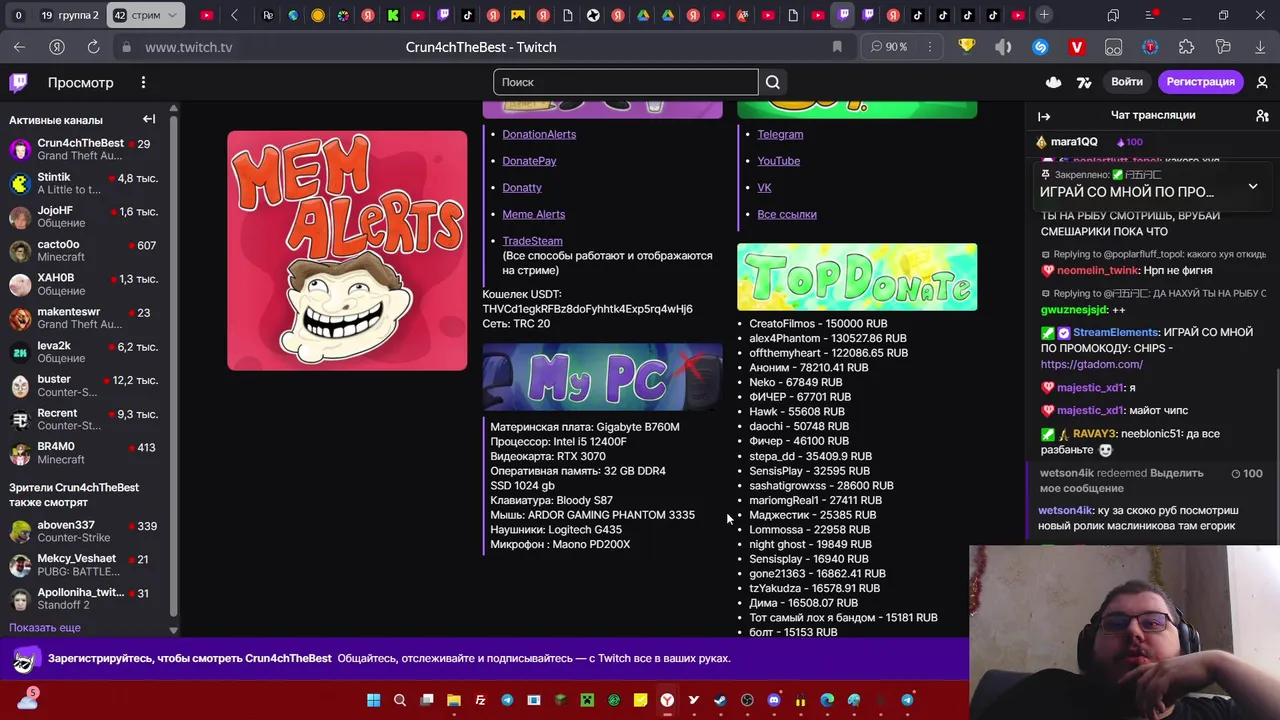Bookmark this page with the bookmark icon
This screenshot has width=1280, height=720.
[x=837, y=47]
